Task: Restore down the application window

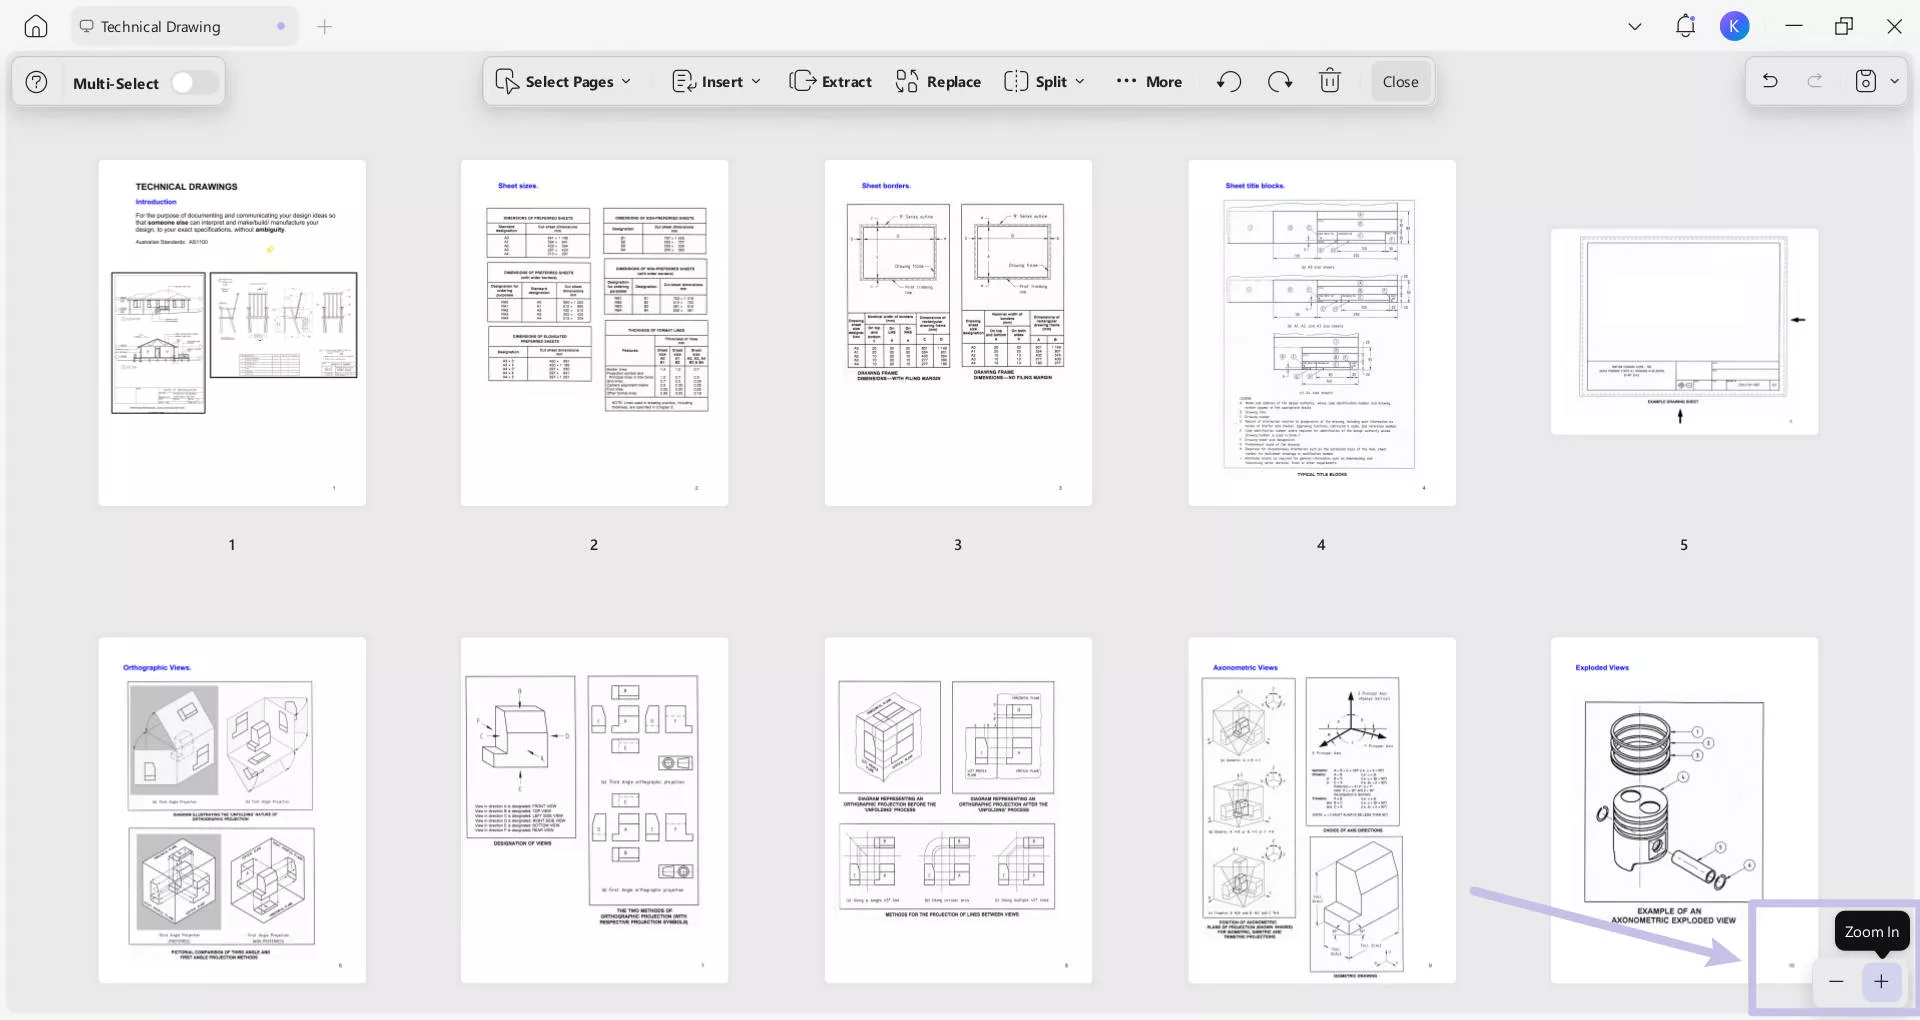Action: [x=1844, y=26]
